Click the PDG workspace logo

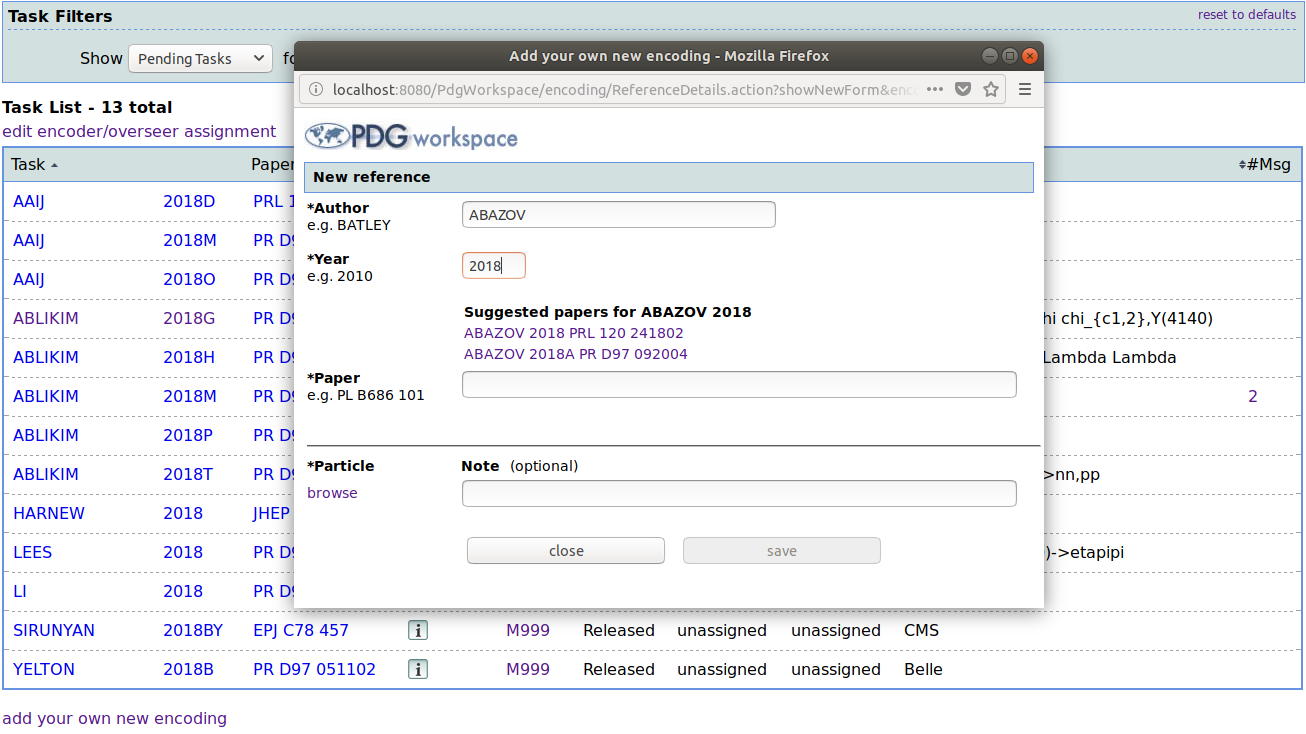[411, 136]
